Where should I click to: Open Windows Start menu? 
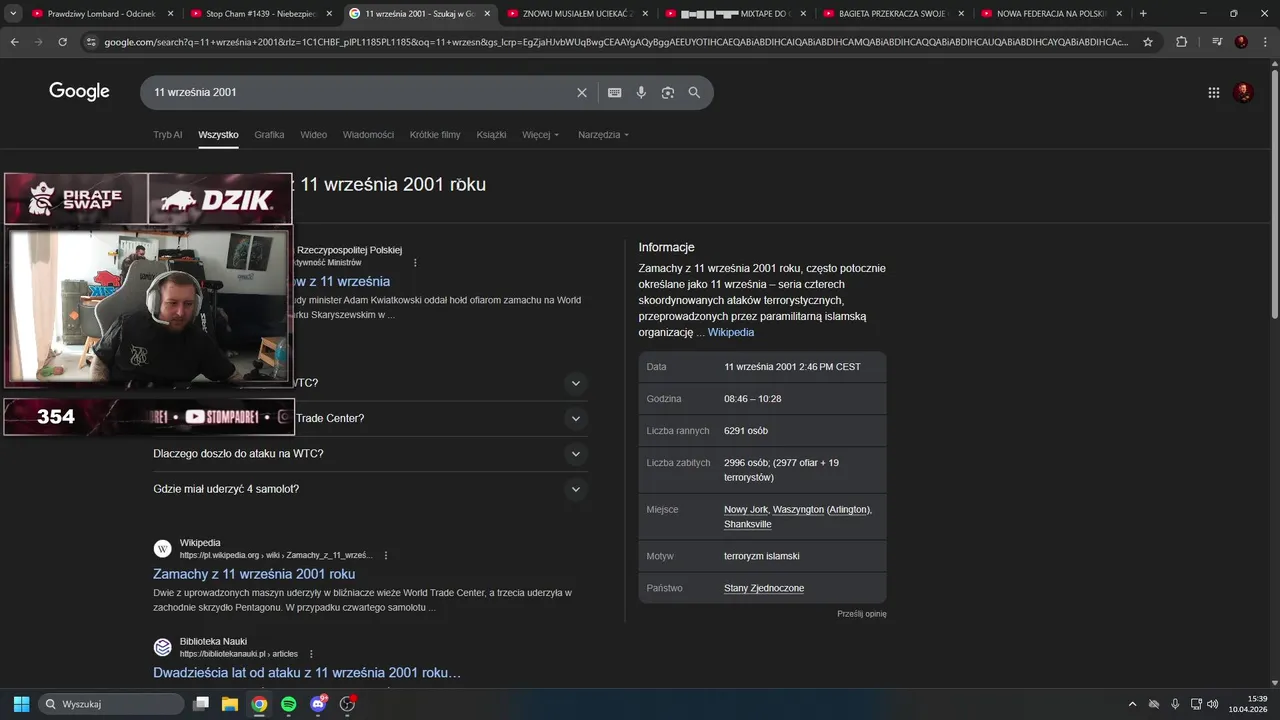21,704
